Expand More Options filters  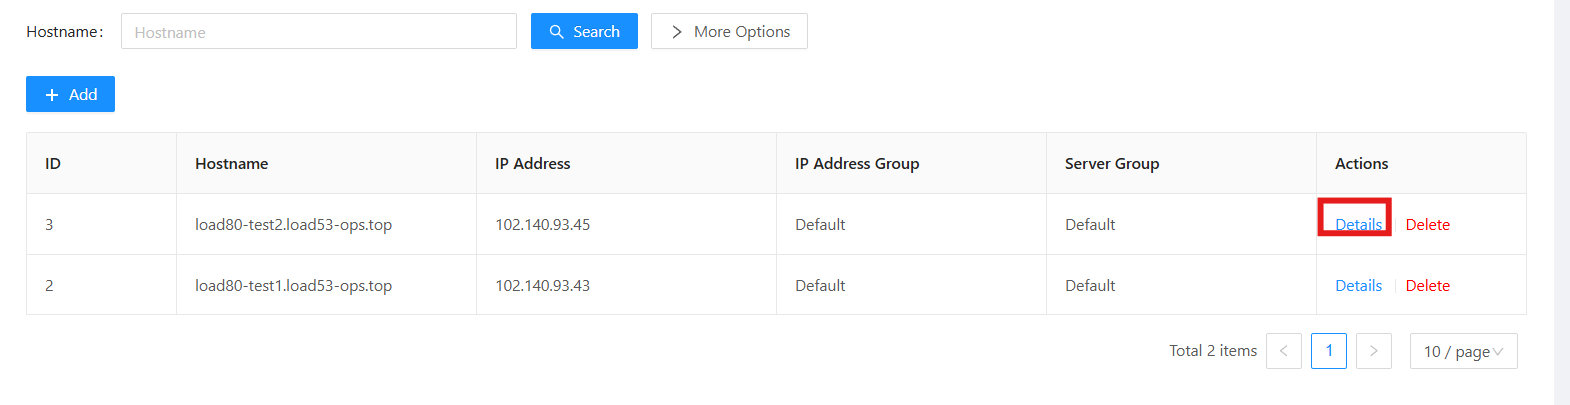(729, 32)
